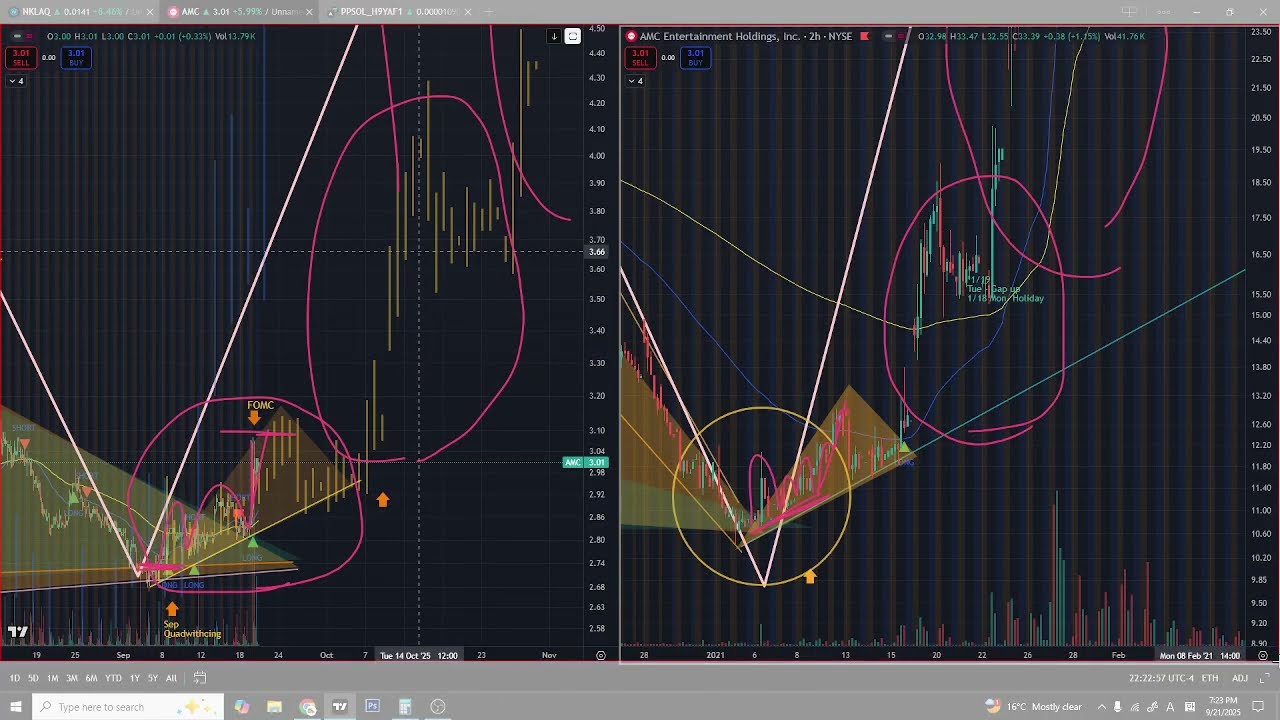Image resolution: width=1280 pixels, height=720 pixels.
Task: Open right chart time axis settings icon
Action: tap(1263, 655)
